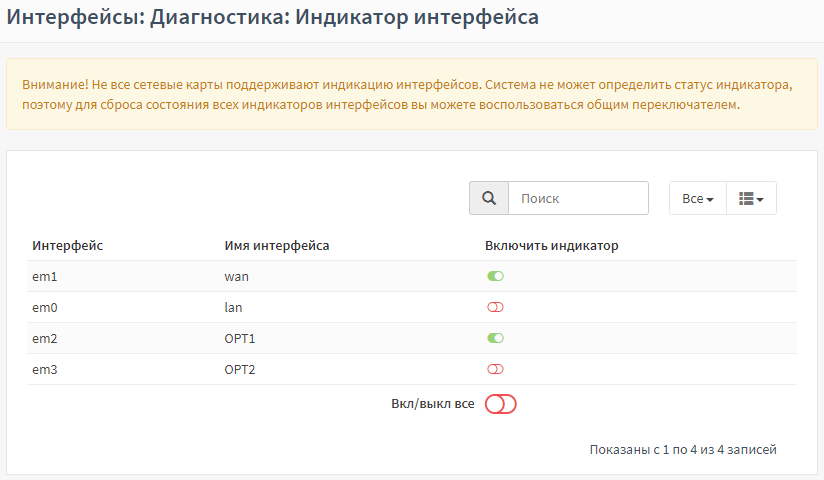Click the 'Включить индикатор' column header
The width and height of the screenshot is (824, 480).
(551, 246)
